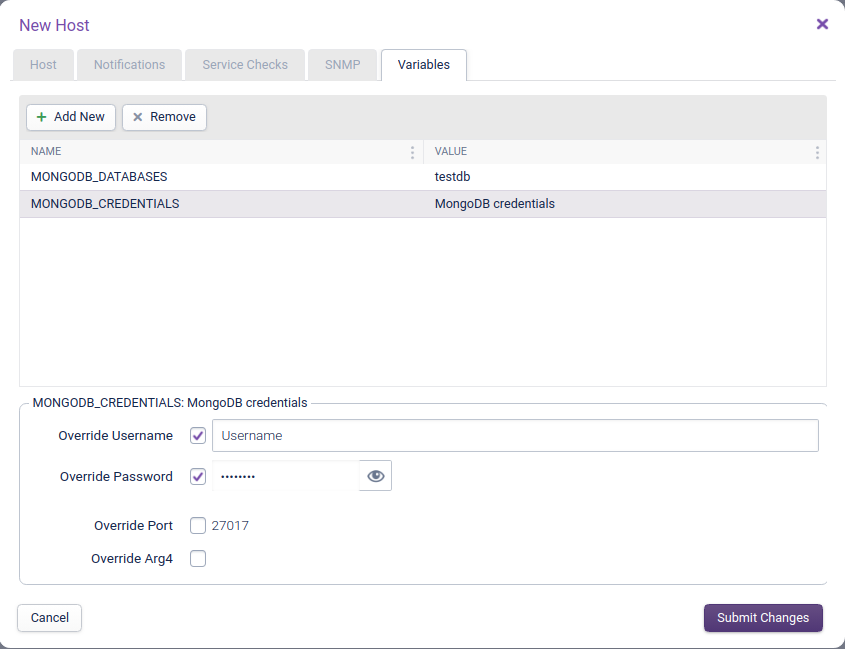The image size is (845, 649).
Task: Close the New Host dialog
Action: [823, 23]
